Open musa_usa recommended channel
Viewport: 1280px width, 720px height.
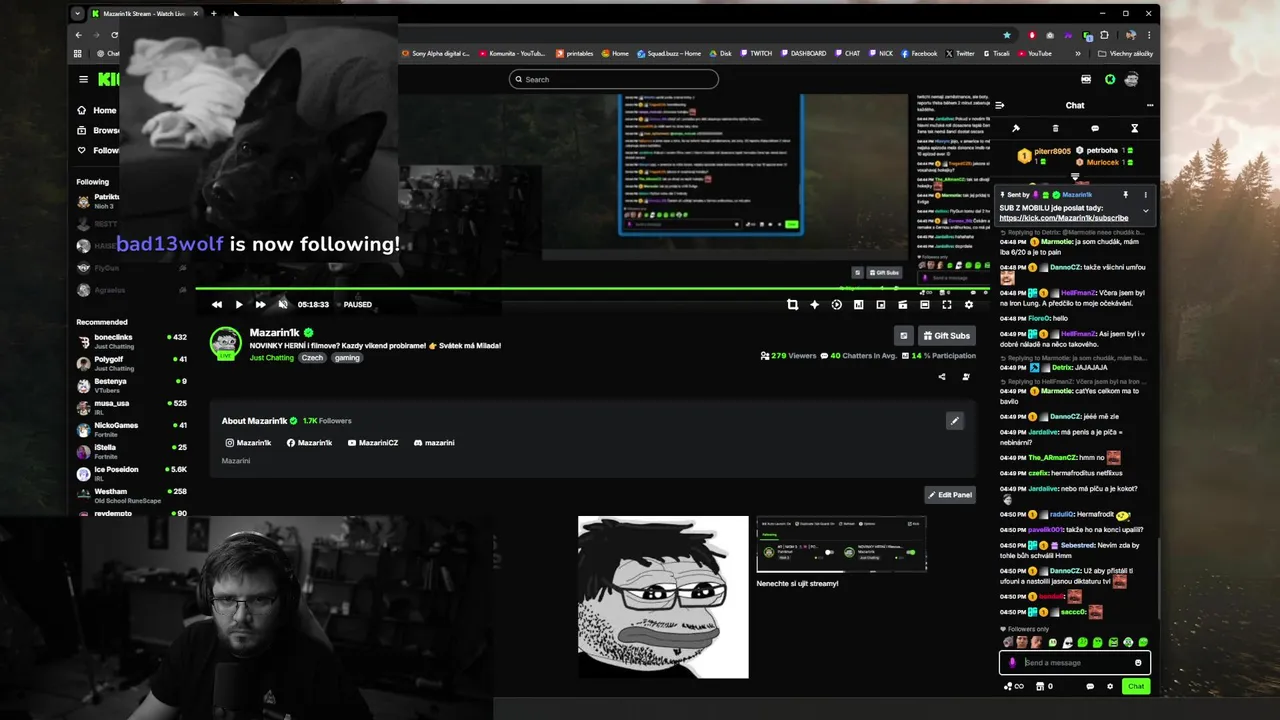pos(132,406)
